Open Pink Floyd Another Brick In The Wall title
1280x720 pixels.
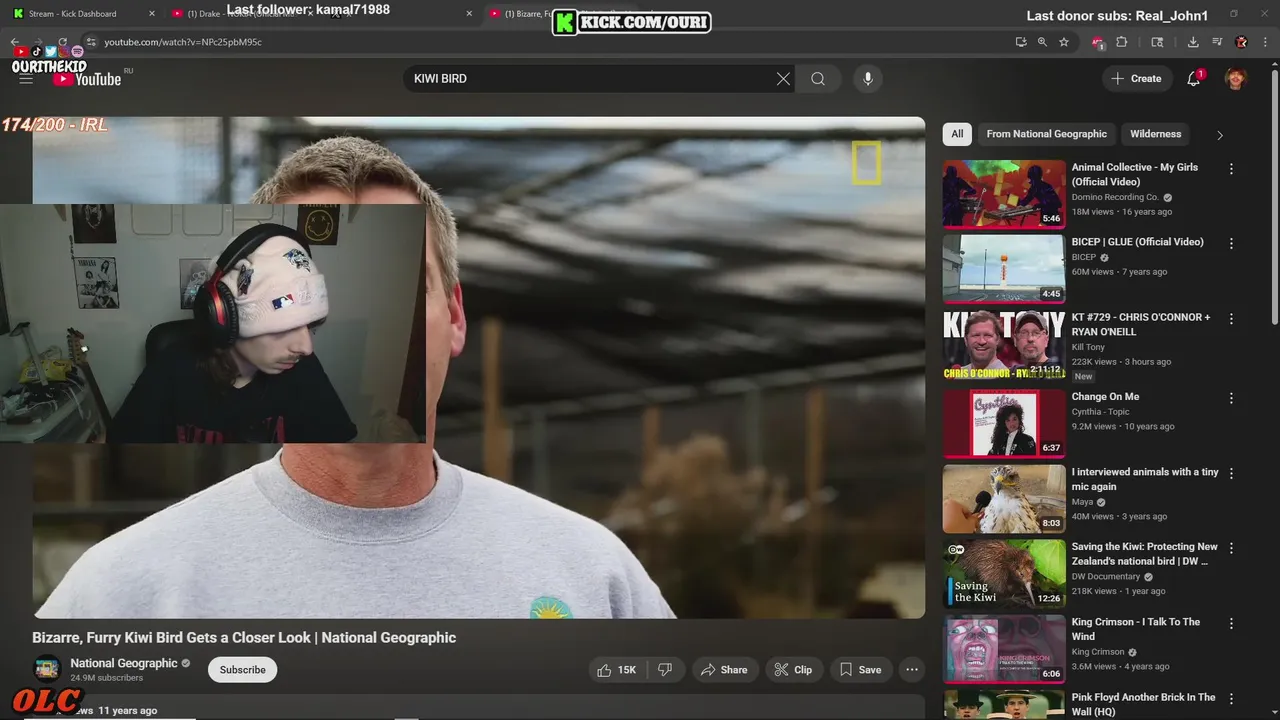(x=1144, y=704)
